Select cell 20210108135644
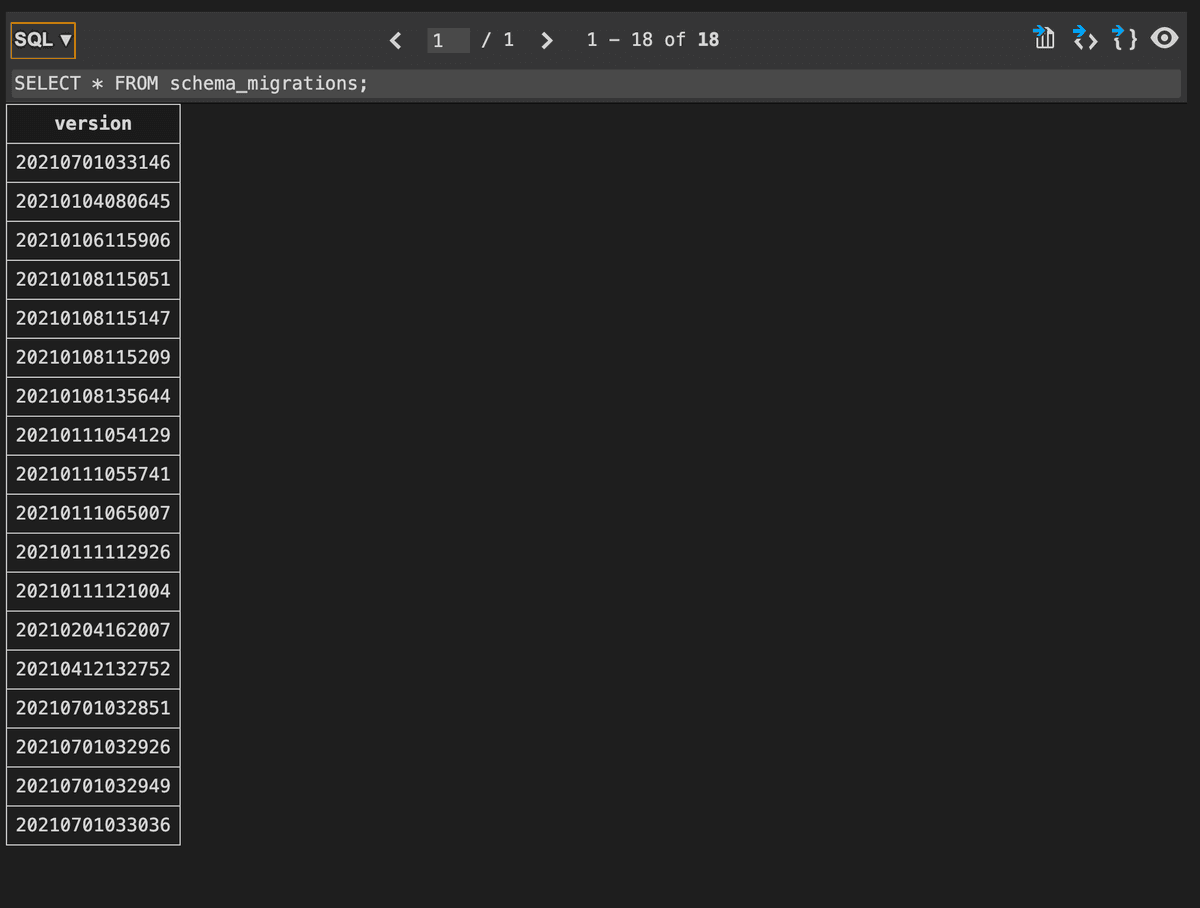Image resolution: width=1200 pixels, height=908 pixels. click(93, 396)
